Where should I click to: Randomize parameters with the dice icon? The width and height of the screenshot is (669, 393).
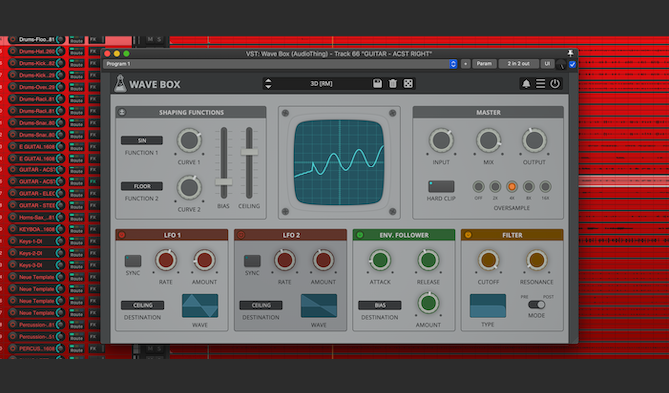[408, 84]
